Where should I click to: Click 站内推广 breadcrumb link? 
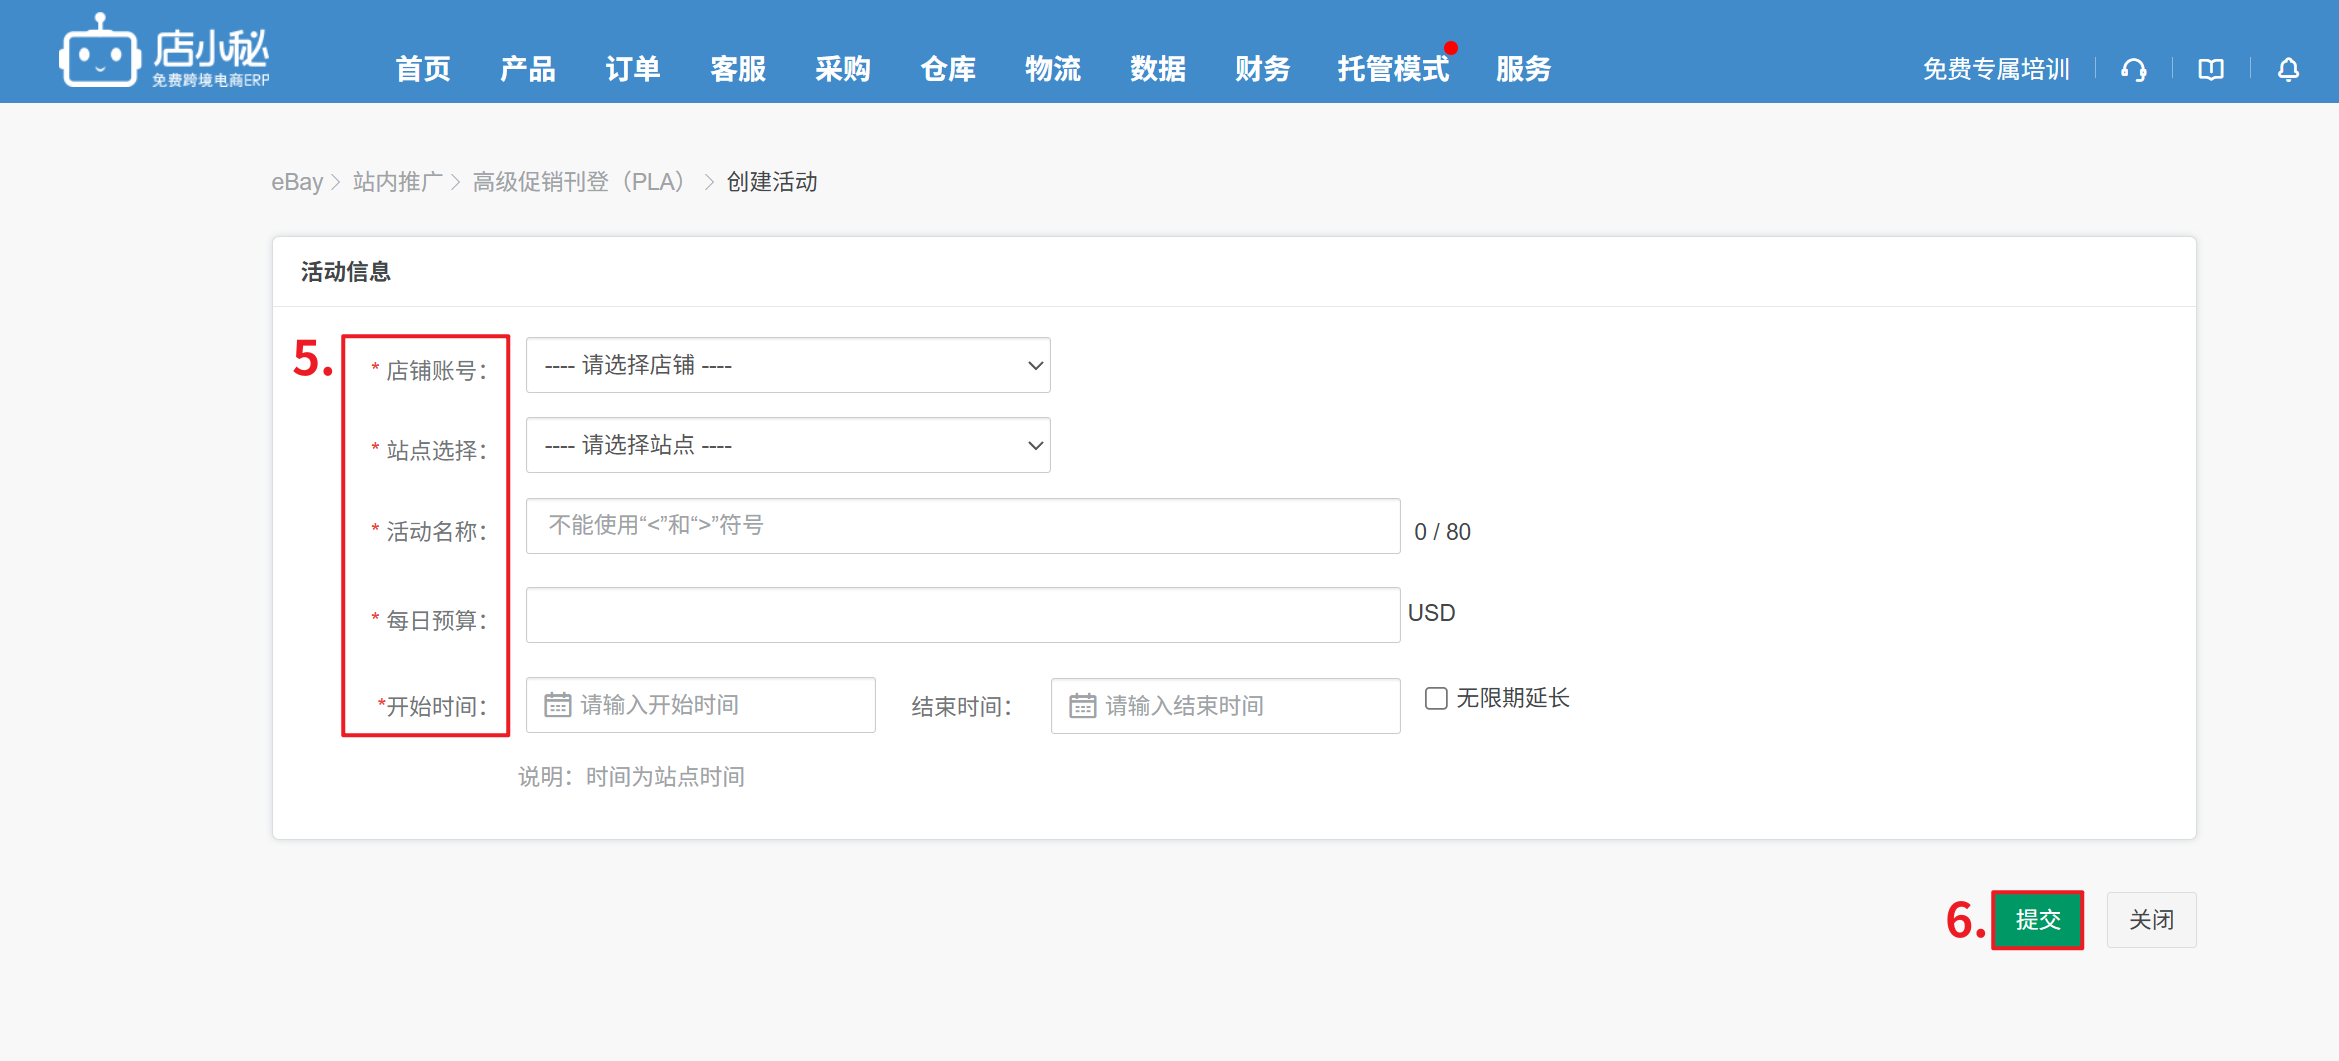(x=397, y=182)
